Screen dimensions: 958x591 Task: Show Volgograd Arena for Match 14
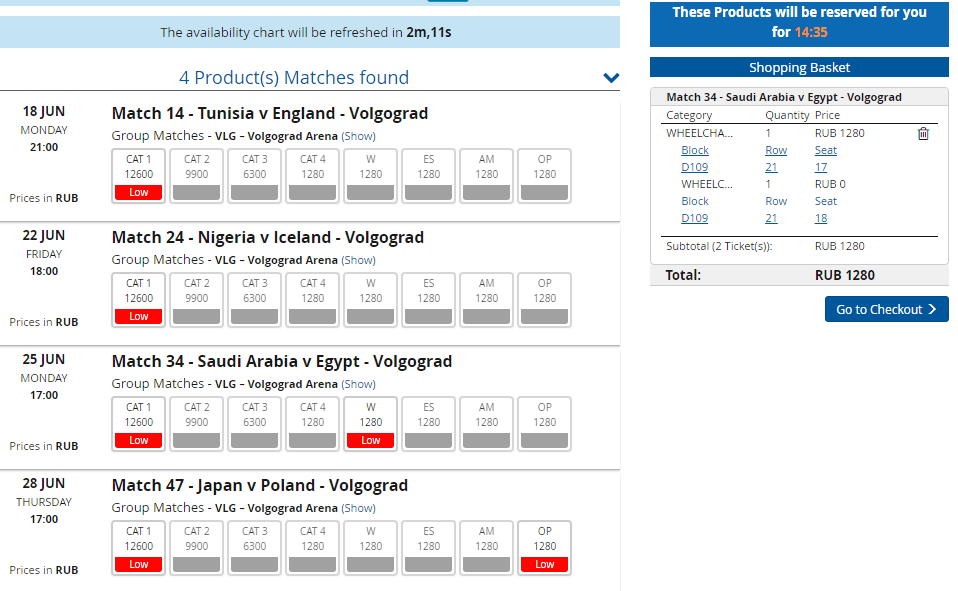point(359,136)
